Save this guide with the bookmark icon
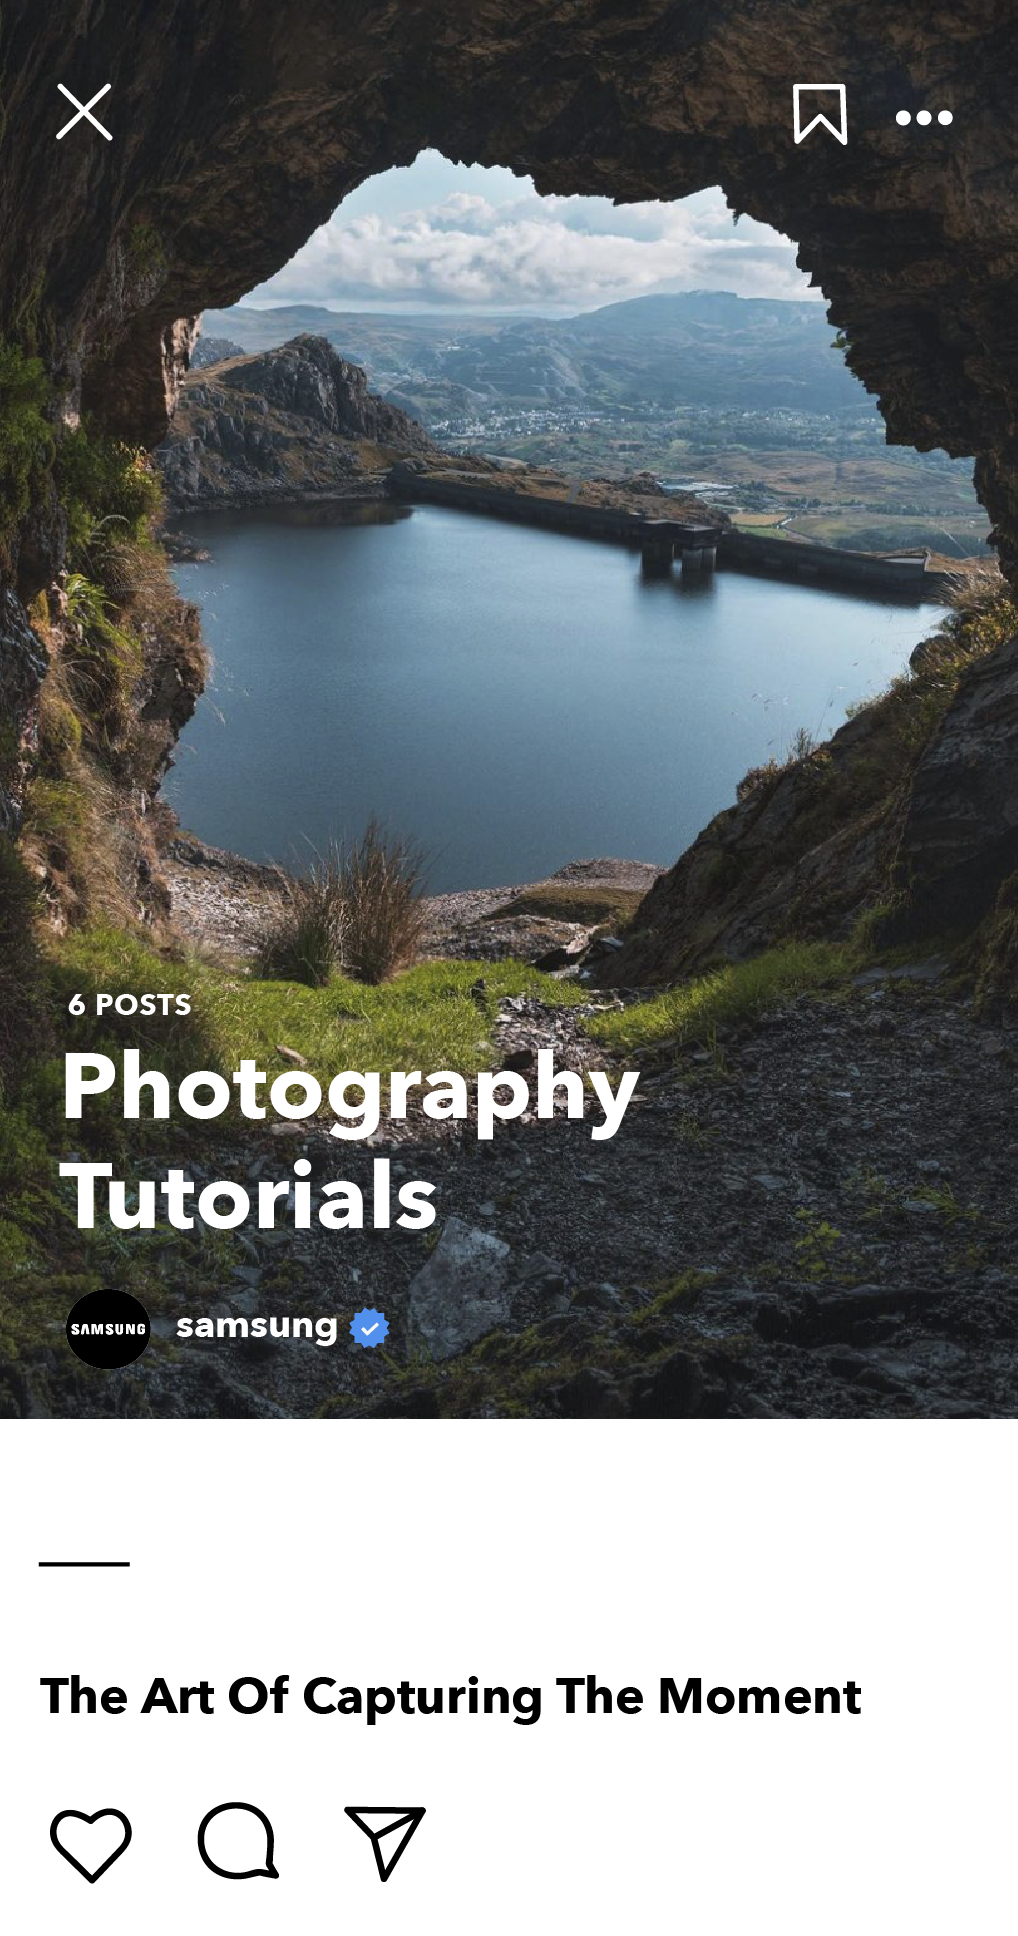This screenshot has width=1018, height=1936. click(820, 114)
